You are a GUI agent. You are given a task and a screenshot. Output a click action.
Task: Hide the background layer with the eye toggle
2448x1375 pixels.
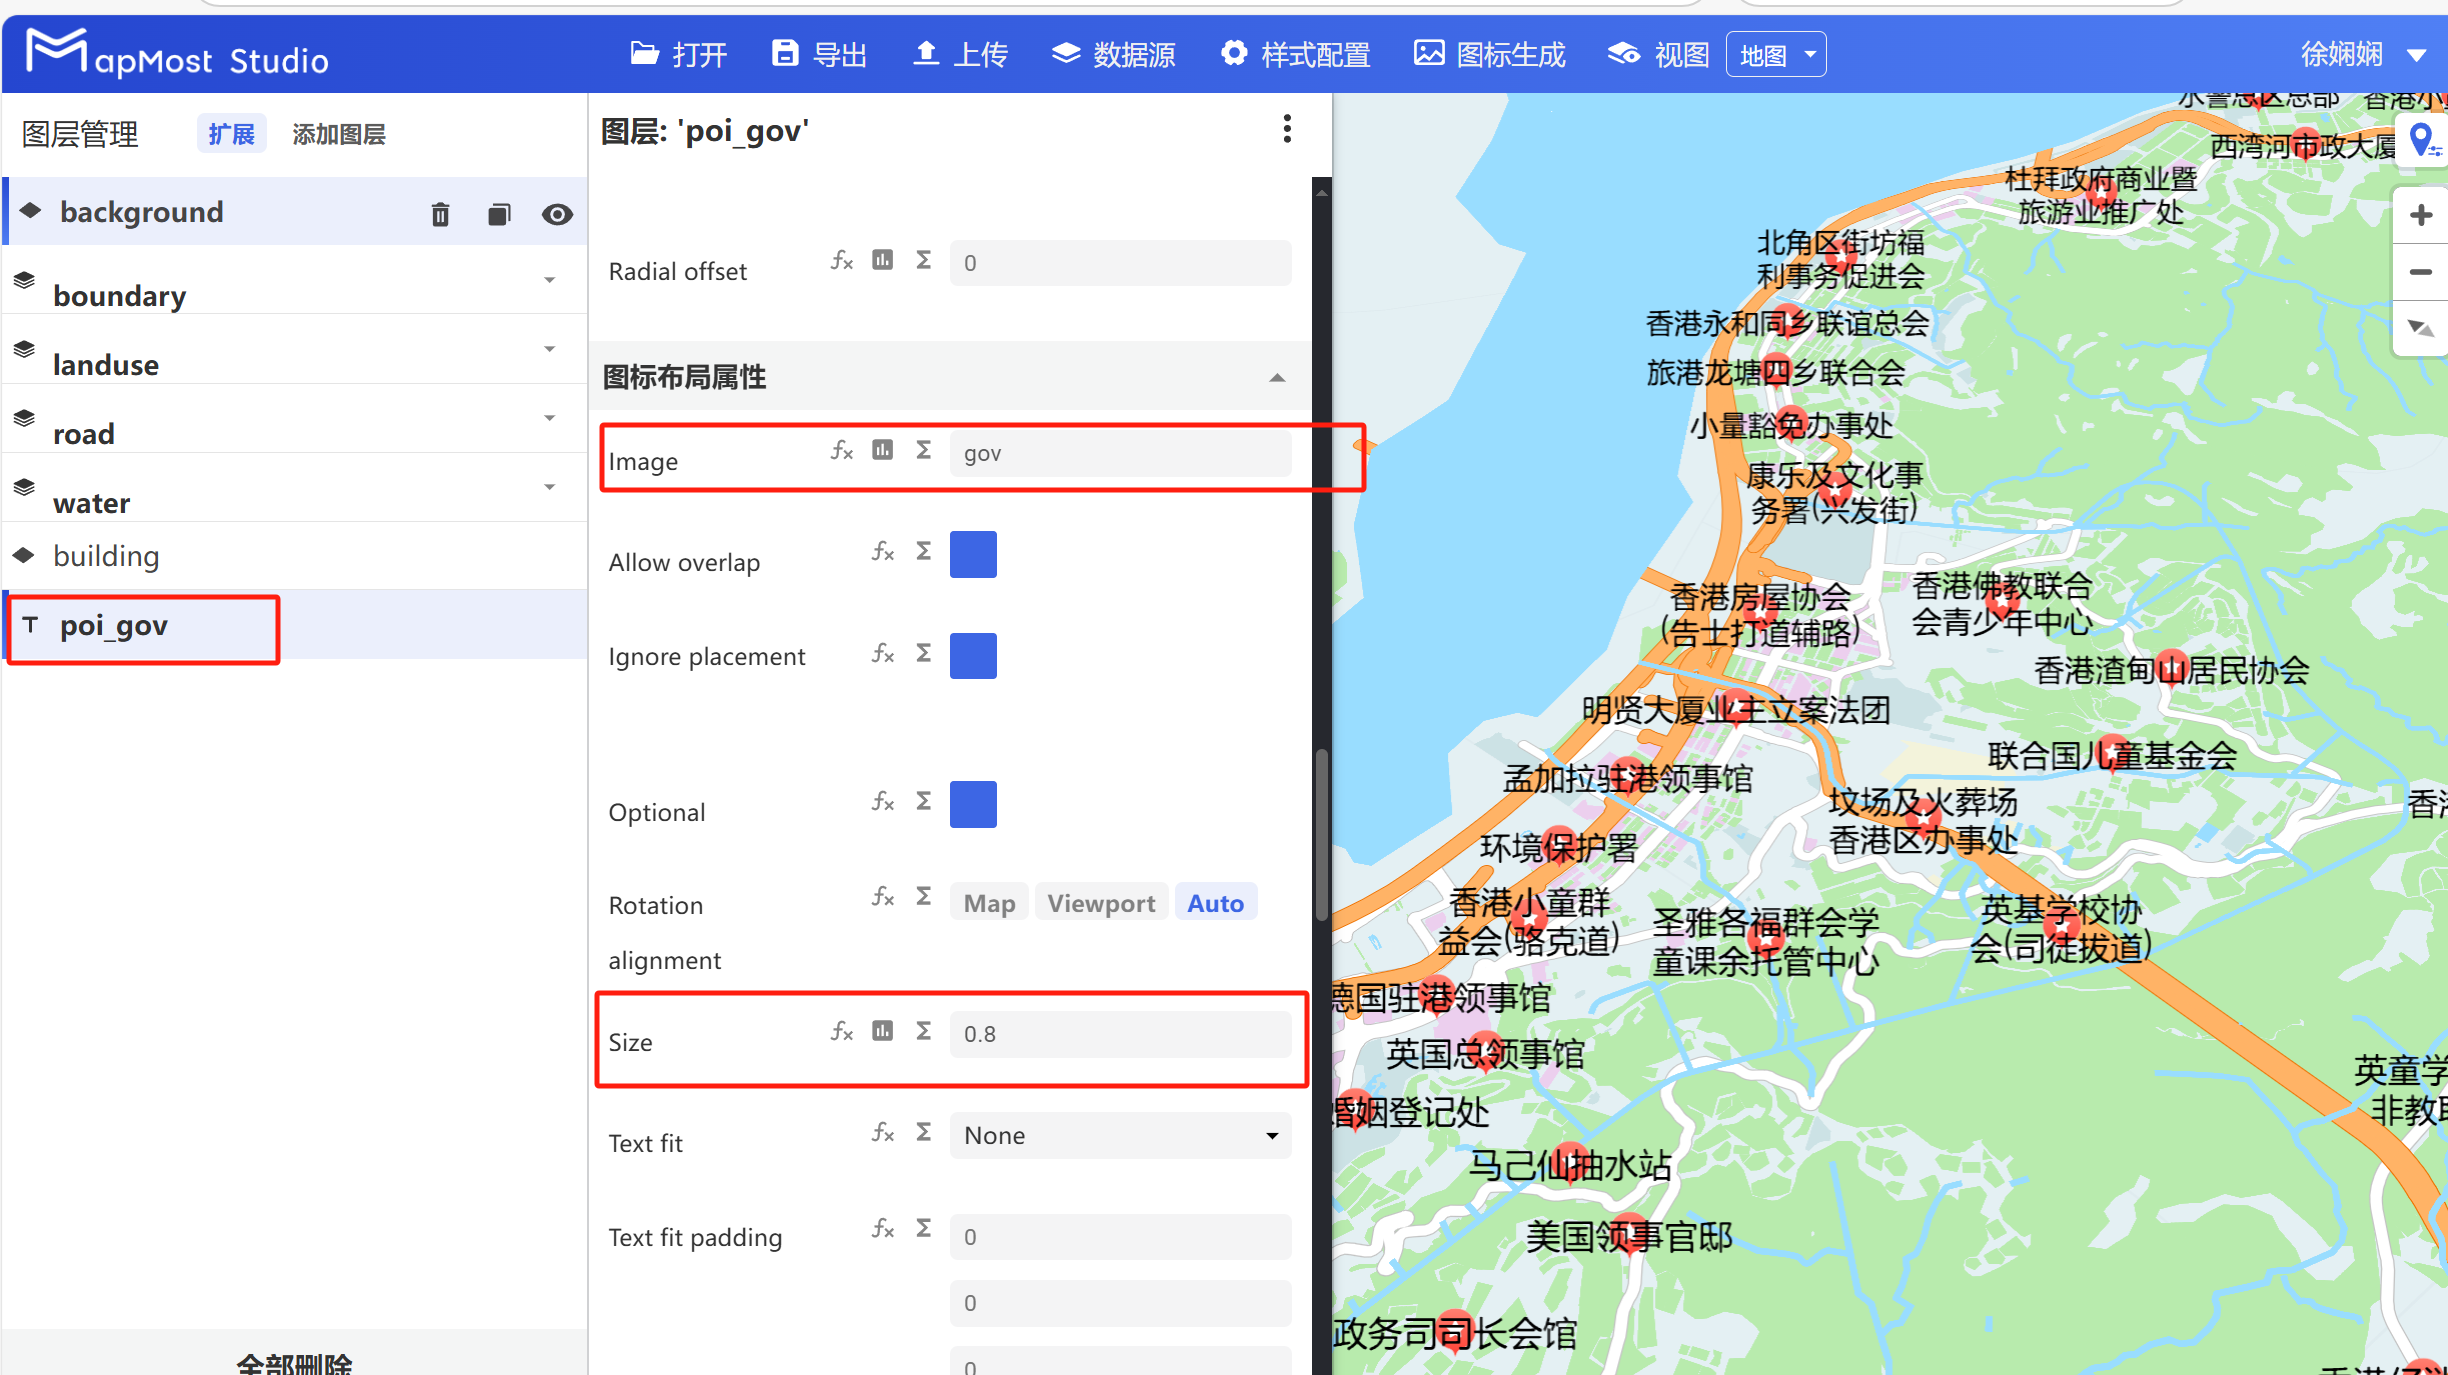point(557,213)
